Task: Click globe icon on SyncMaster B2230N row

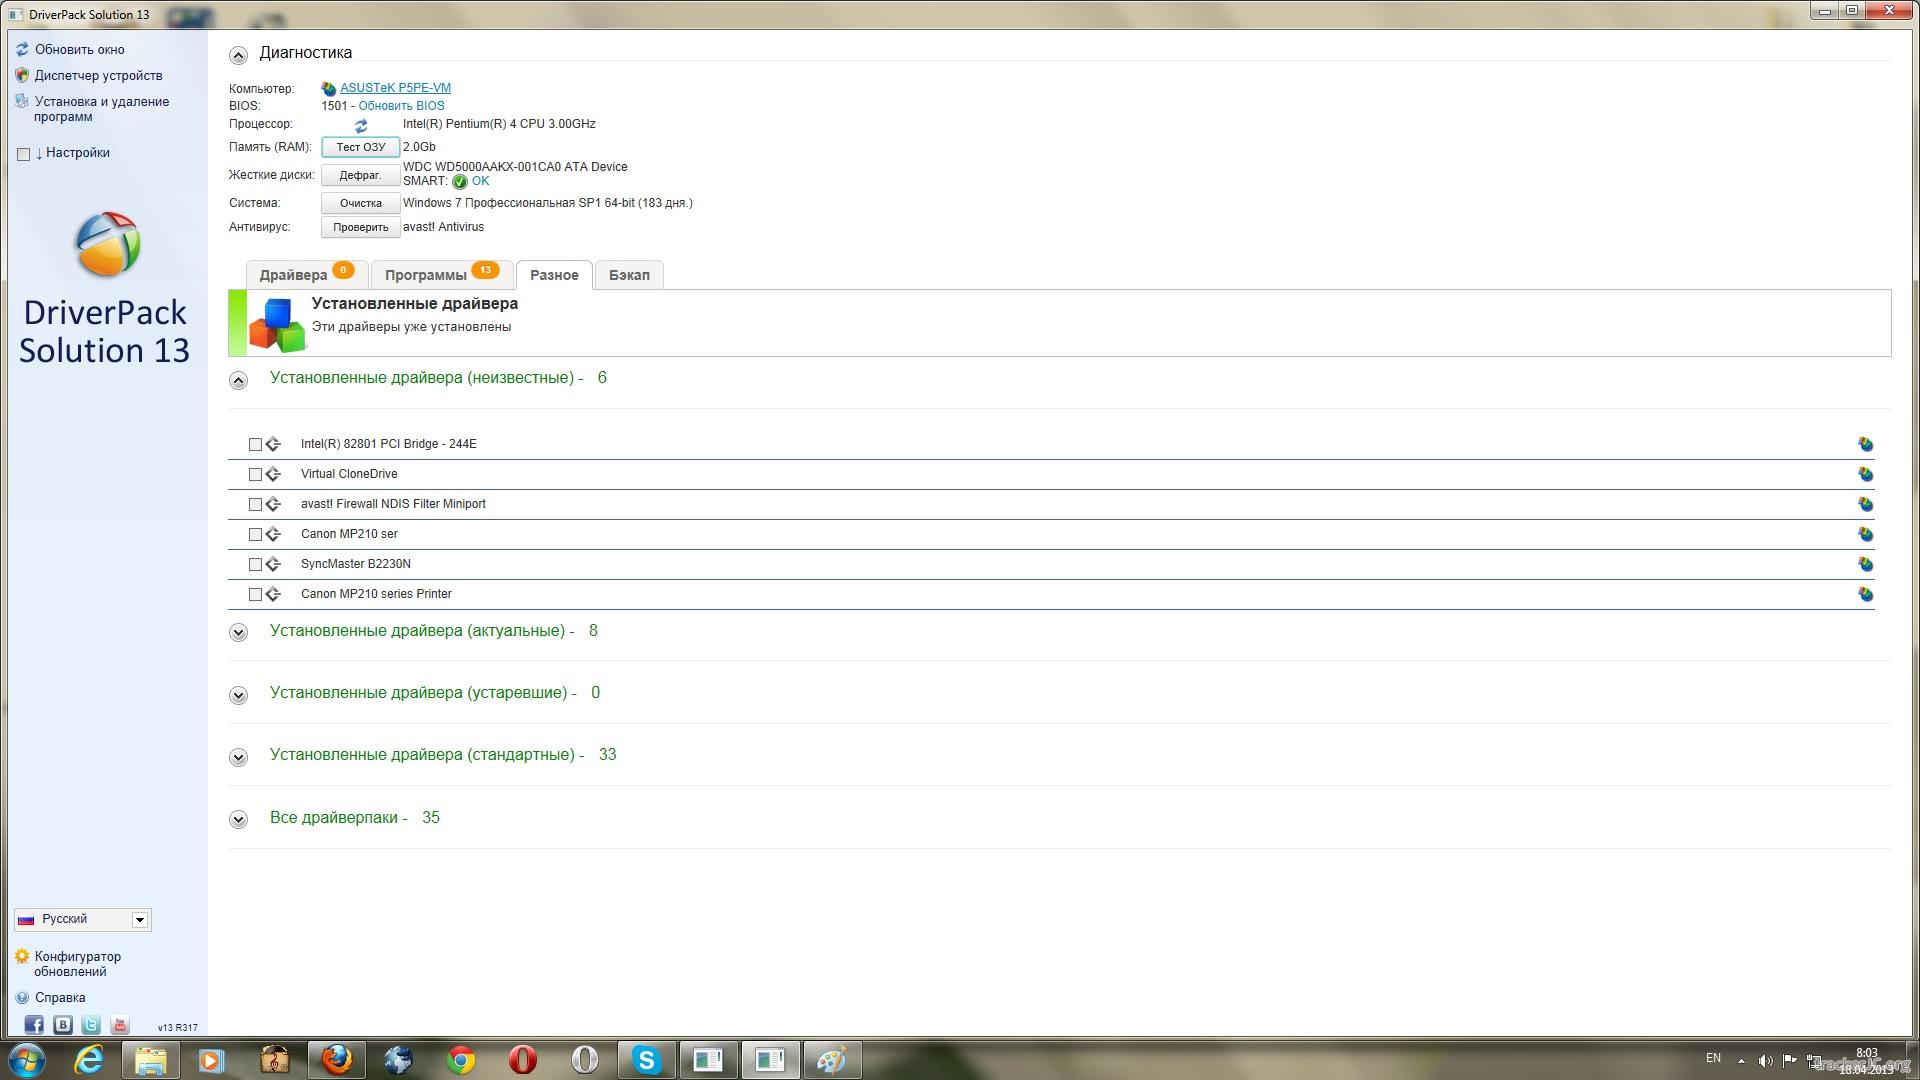Action: click(x=1865, y=564)
